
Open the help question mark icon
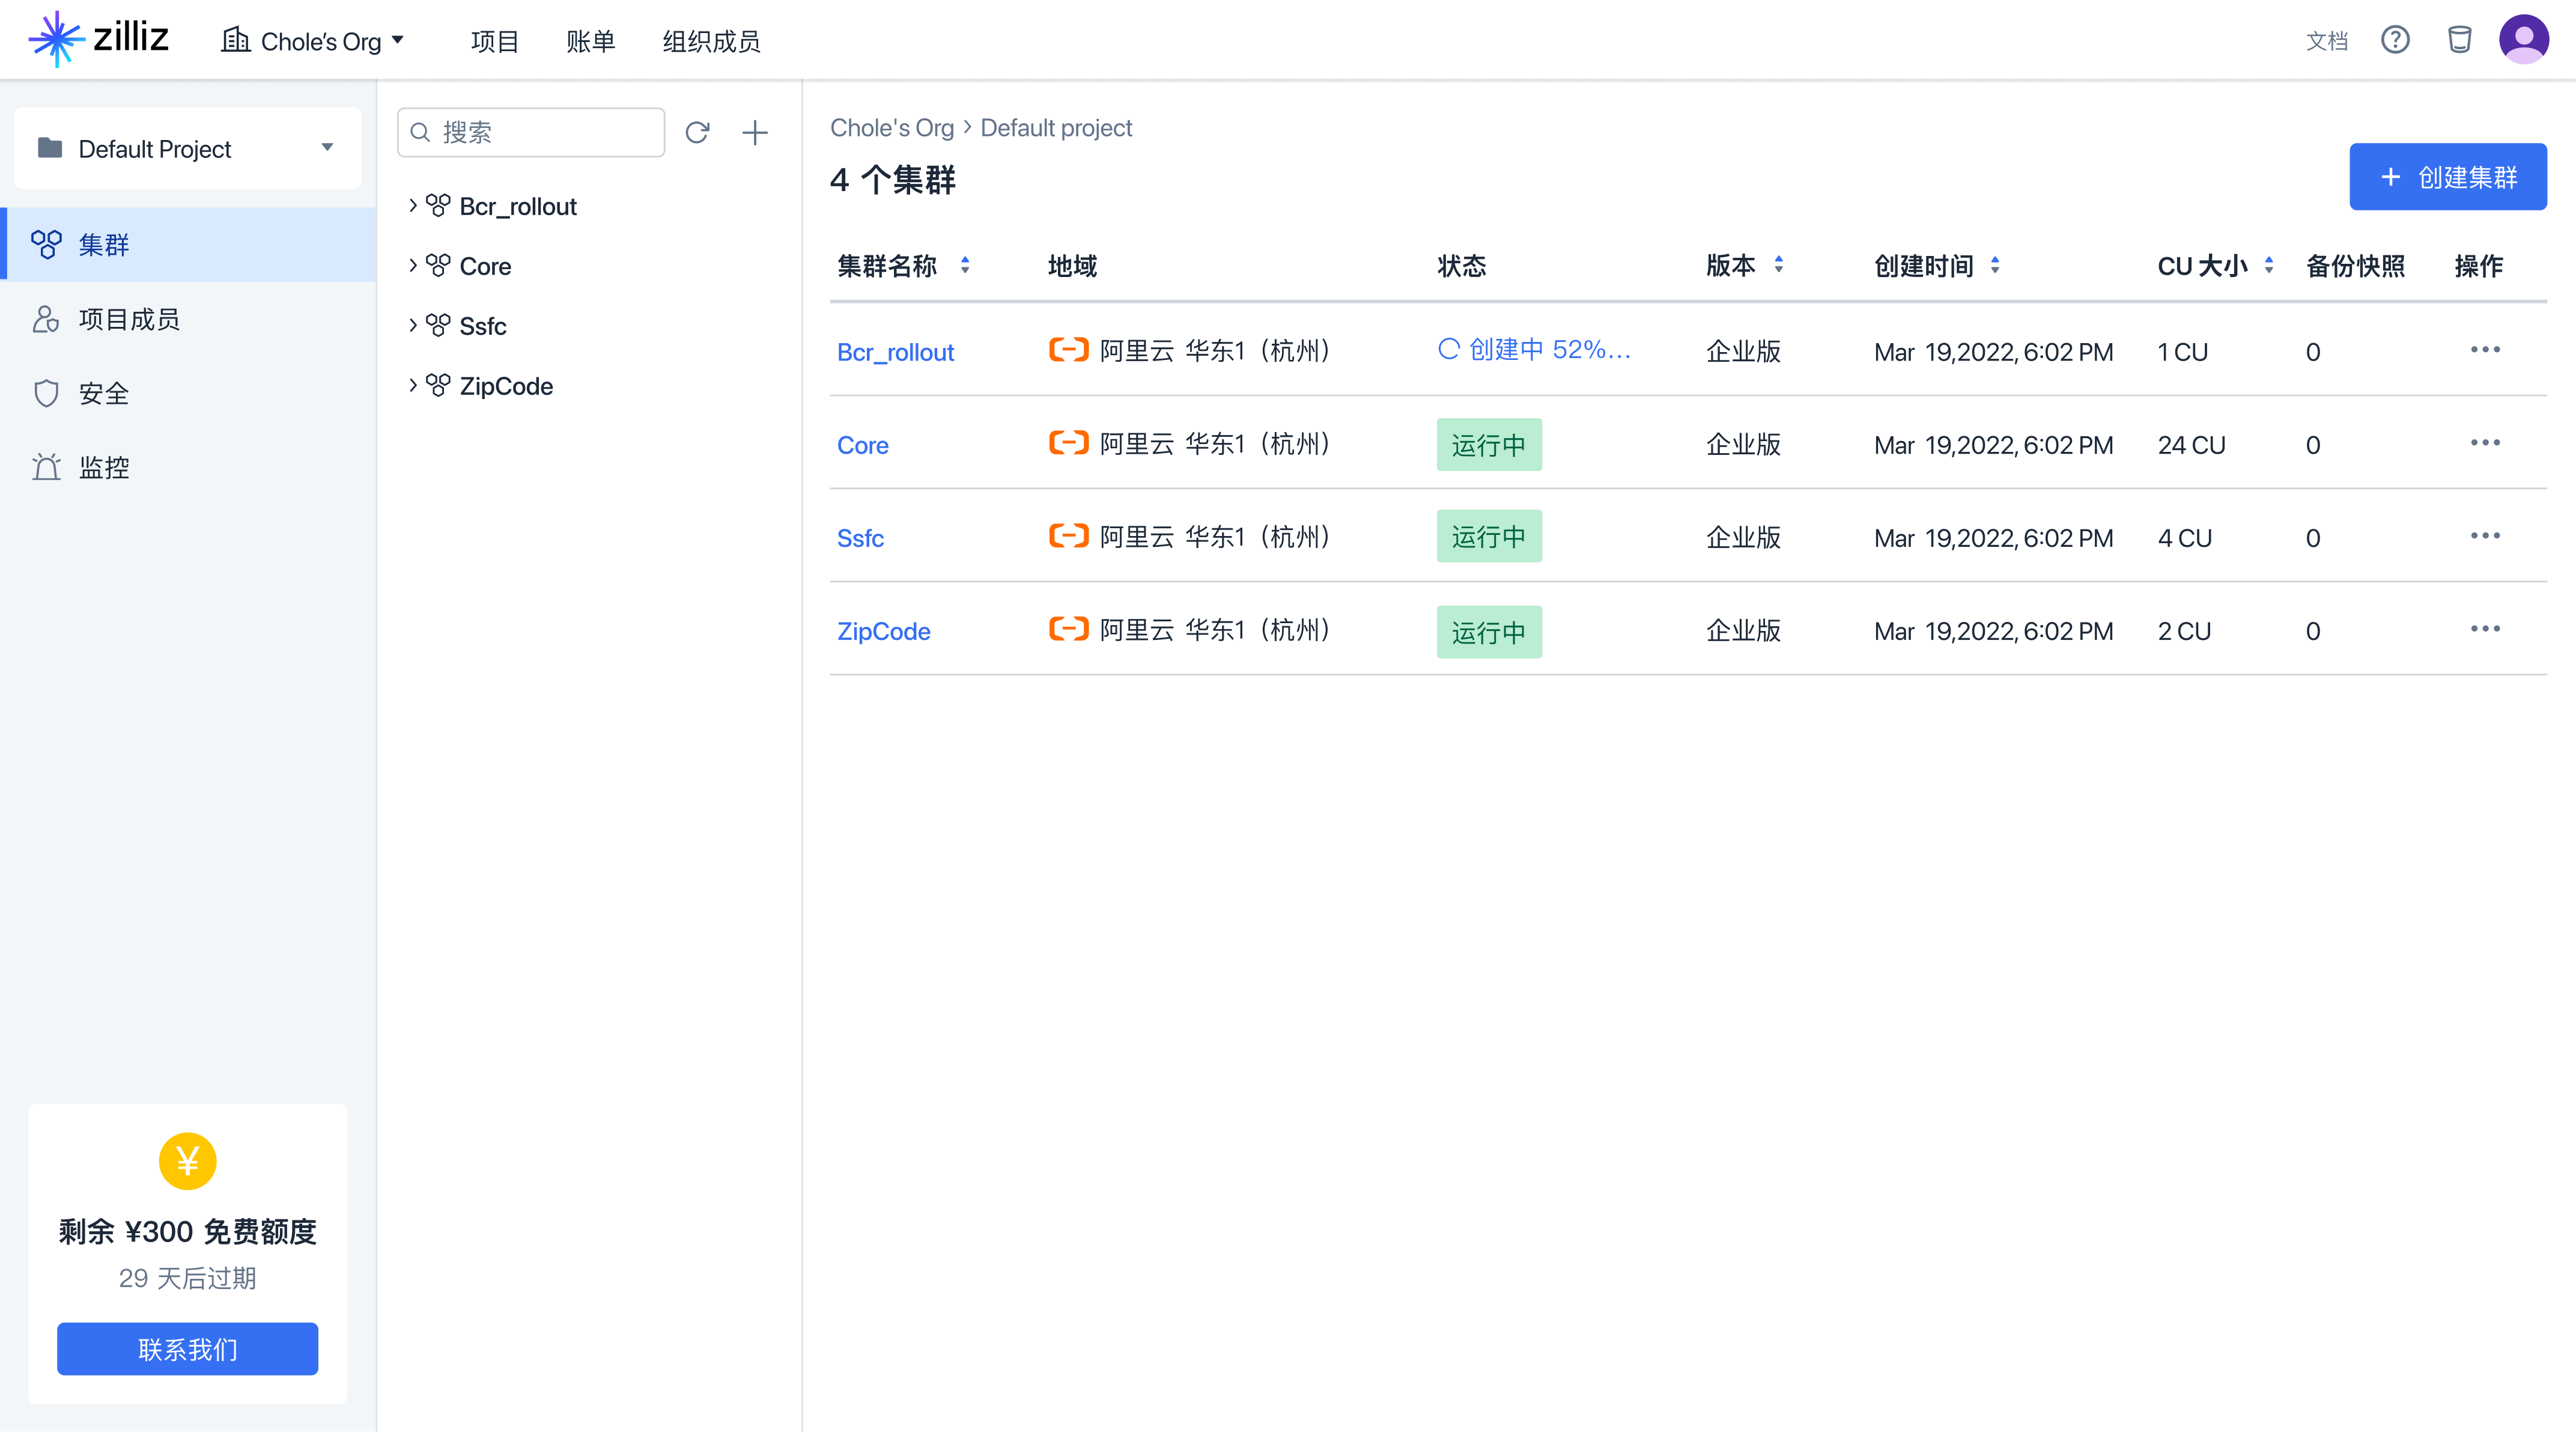[x=2394, y=40]
